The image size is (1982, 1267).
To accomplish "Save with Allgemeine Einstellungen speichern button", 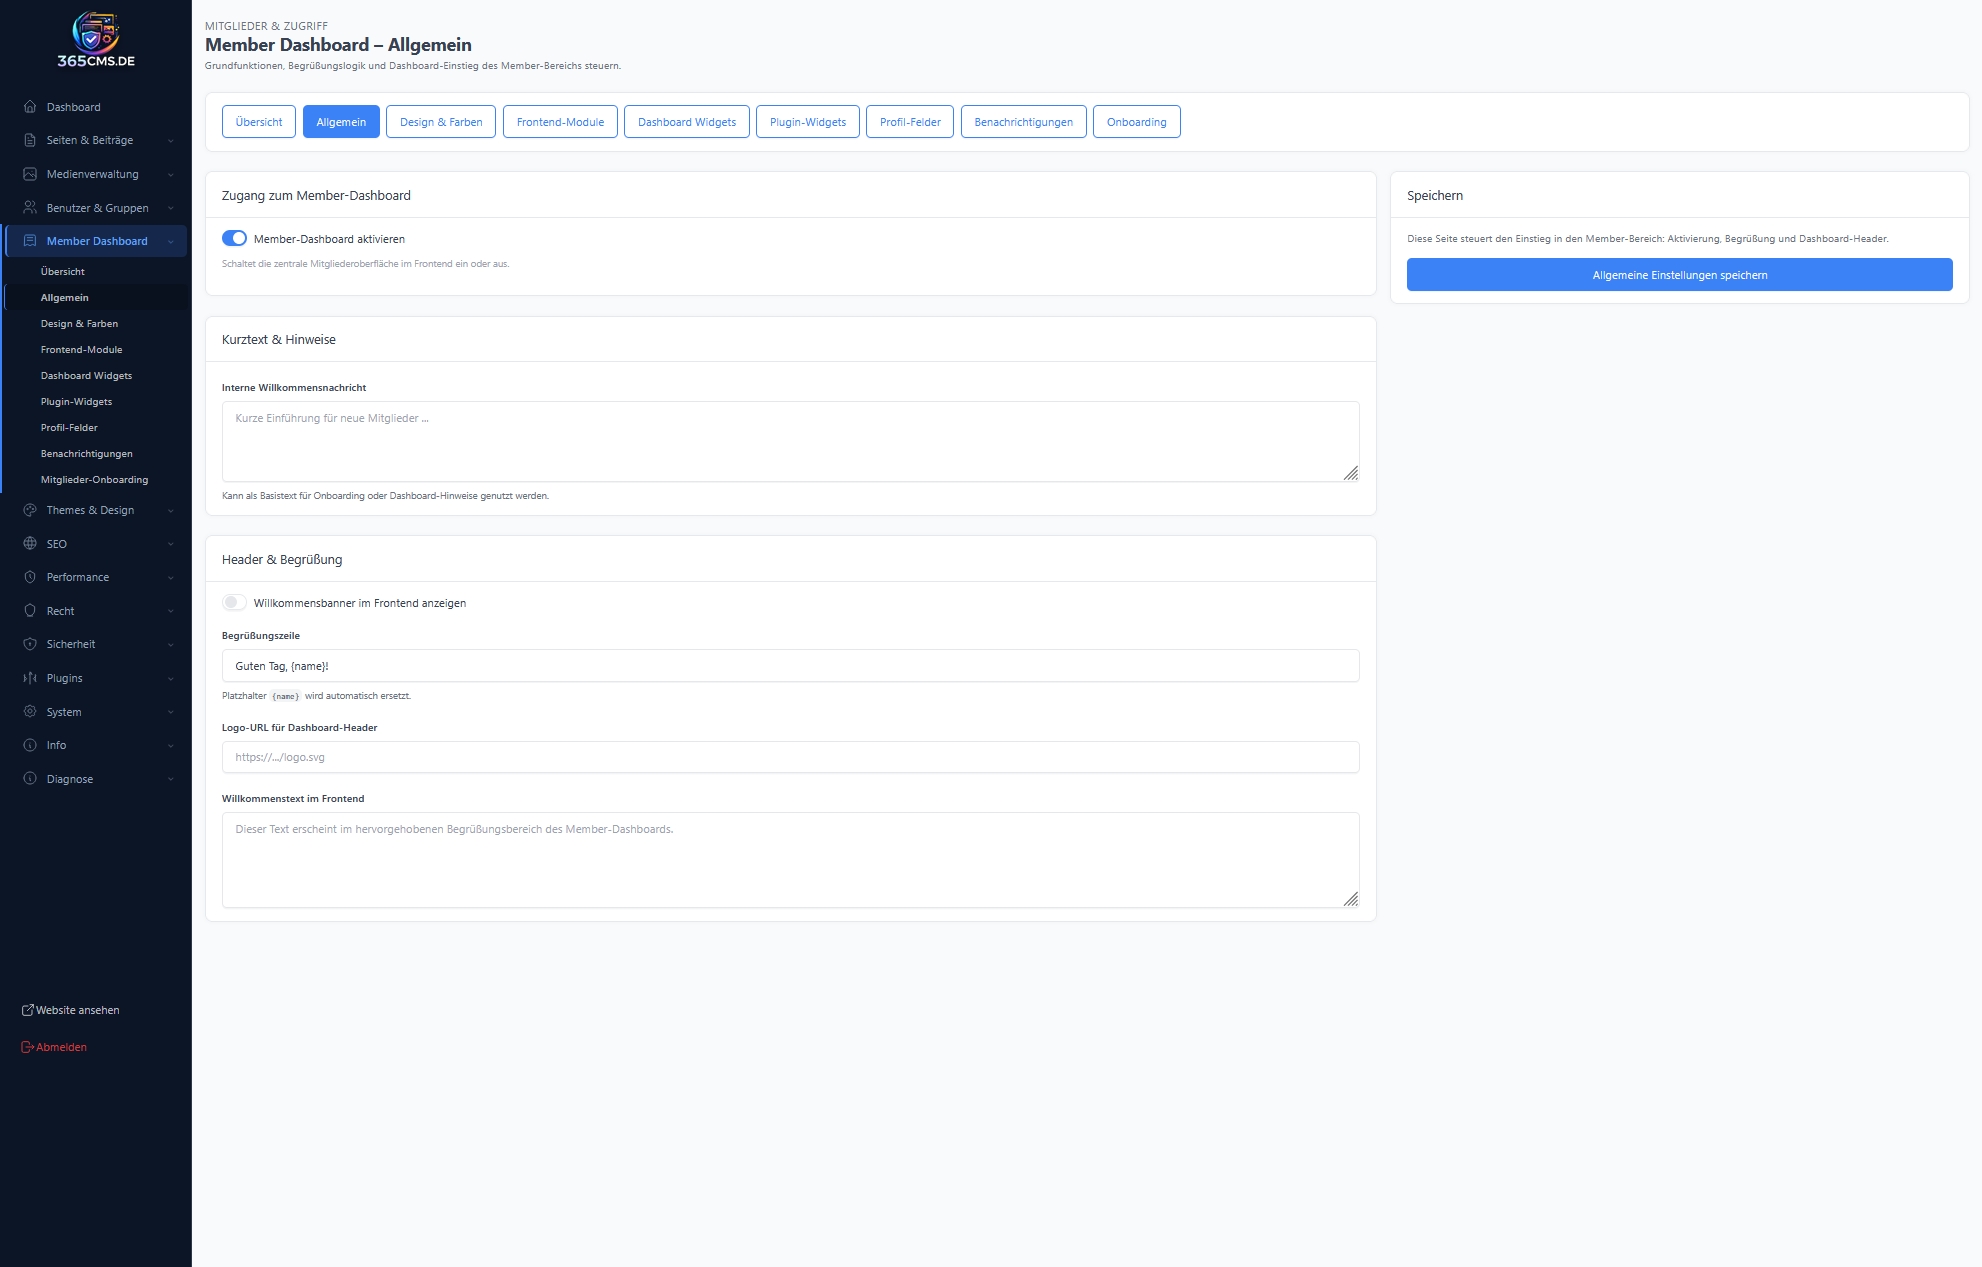I will pos(1679,275).
